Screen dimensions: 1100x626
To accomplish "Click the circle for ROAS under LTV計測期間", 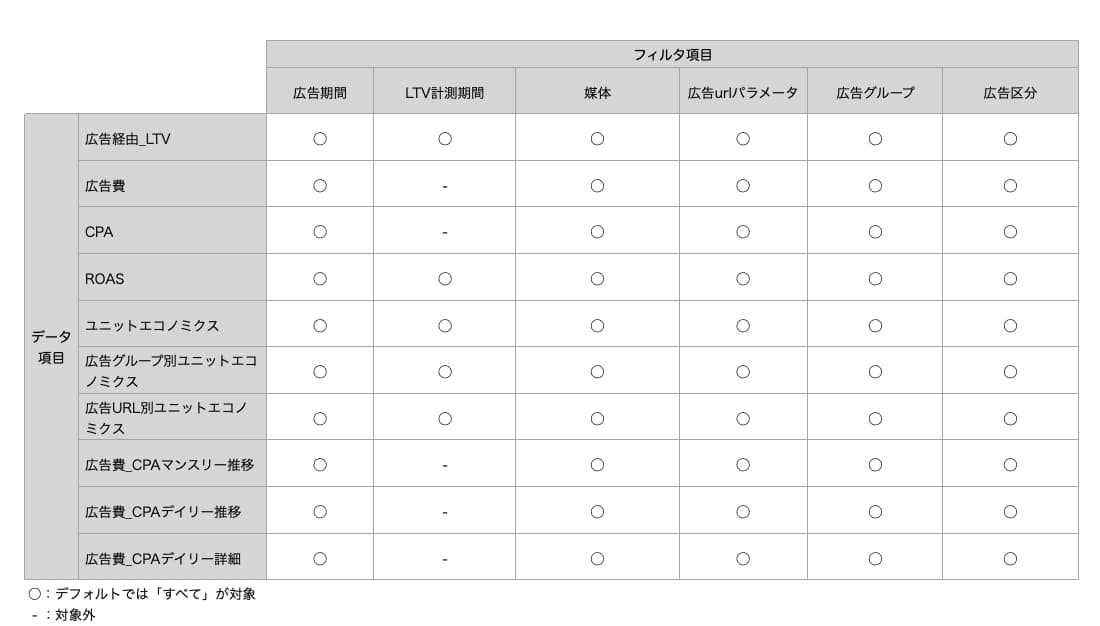I will tap(445, 279).
